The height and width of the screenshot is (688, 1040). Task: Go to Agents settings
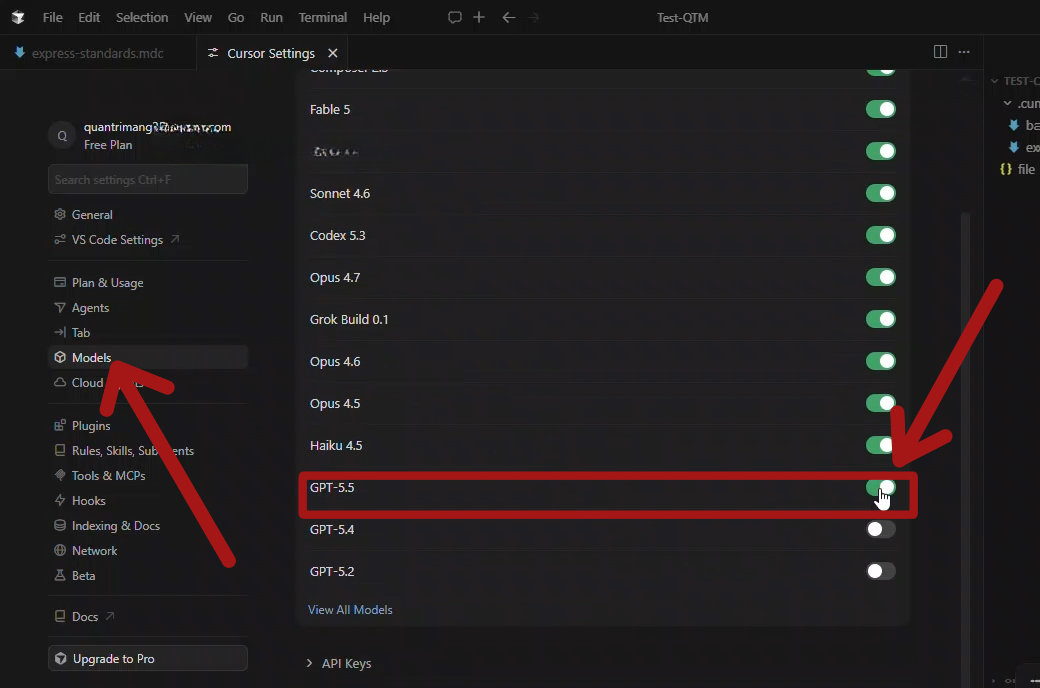point(90,308)
